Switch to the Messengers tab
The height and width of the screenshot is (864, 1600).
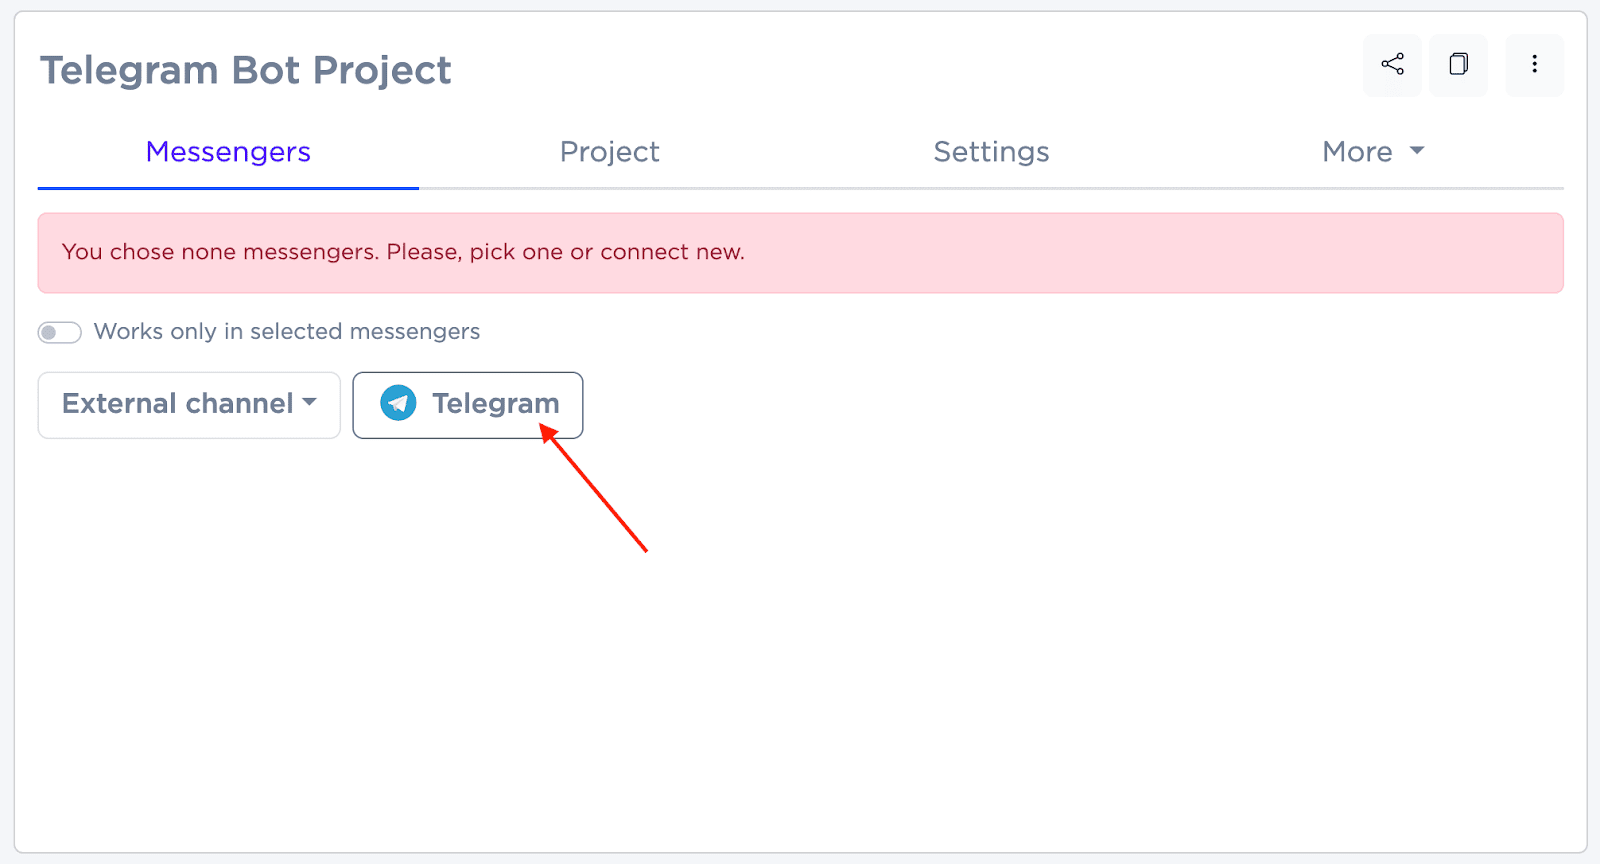point(228,152)
